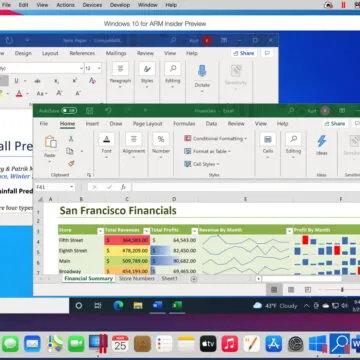Click the Ideas lightning icon in Excel

click(322, 141)
